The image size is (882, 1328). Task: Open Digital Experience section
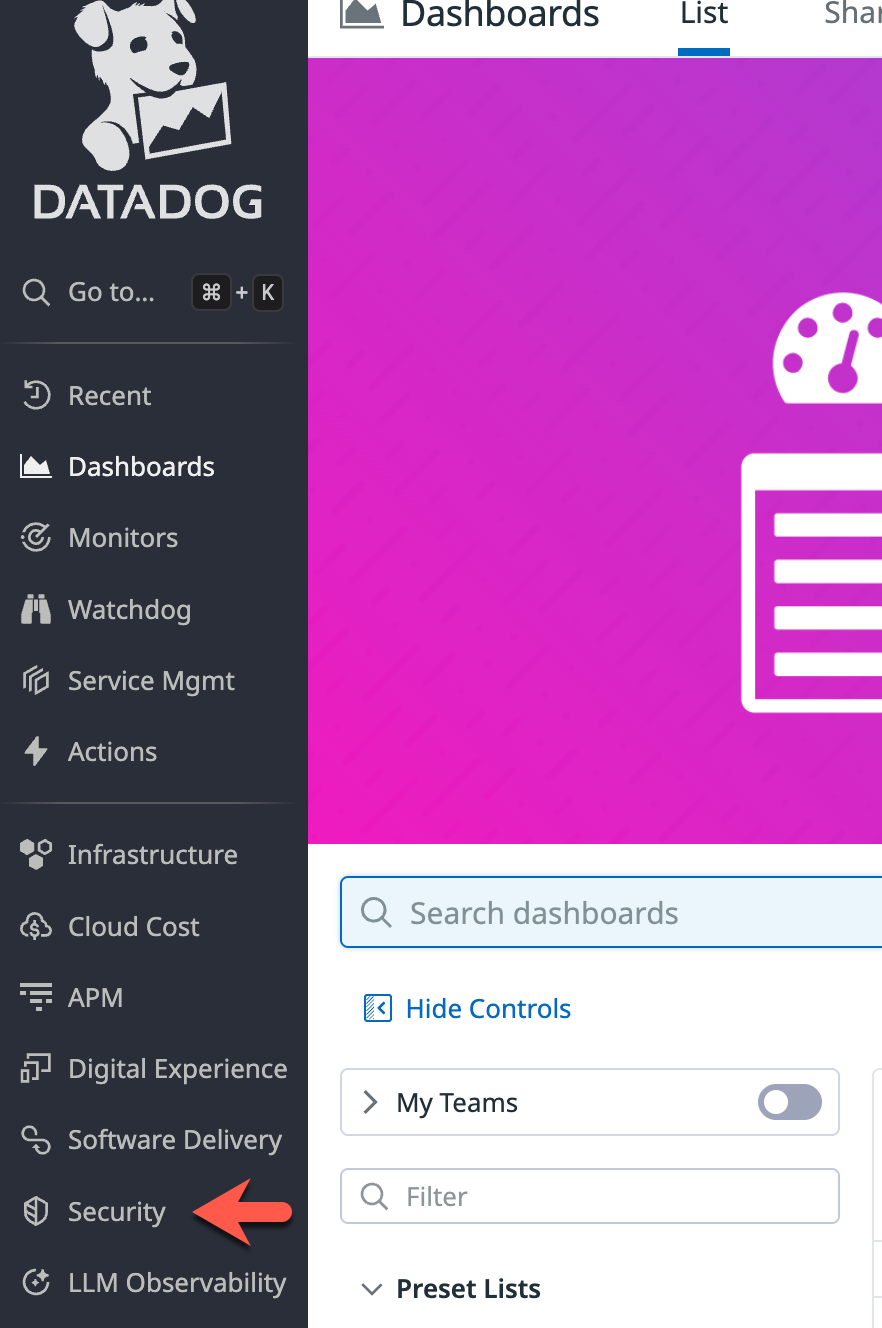(177, 1069)
